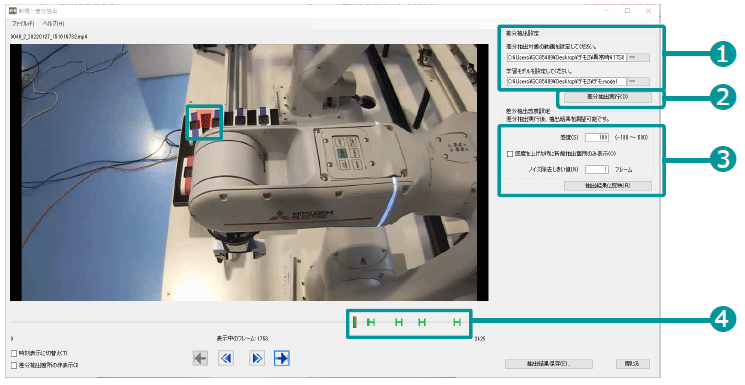This screenshot has width=745, height=385.
Task: Open the ファイル(F) menu
Action: click(x=23, y=23)
